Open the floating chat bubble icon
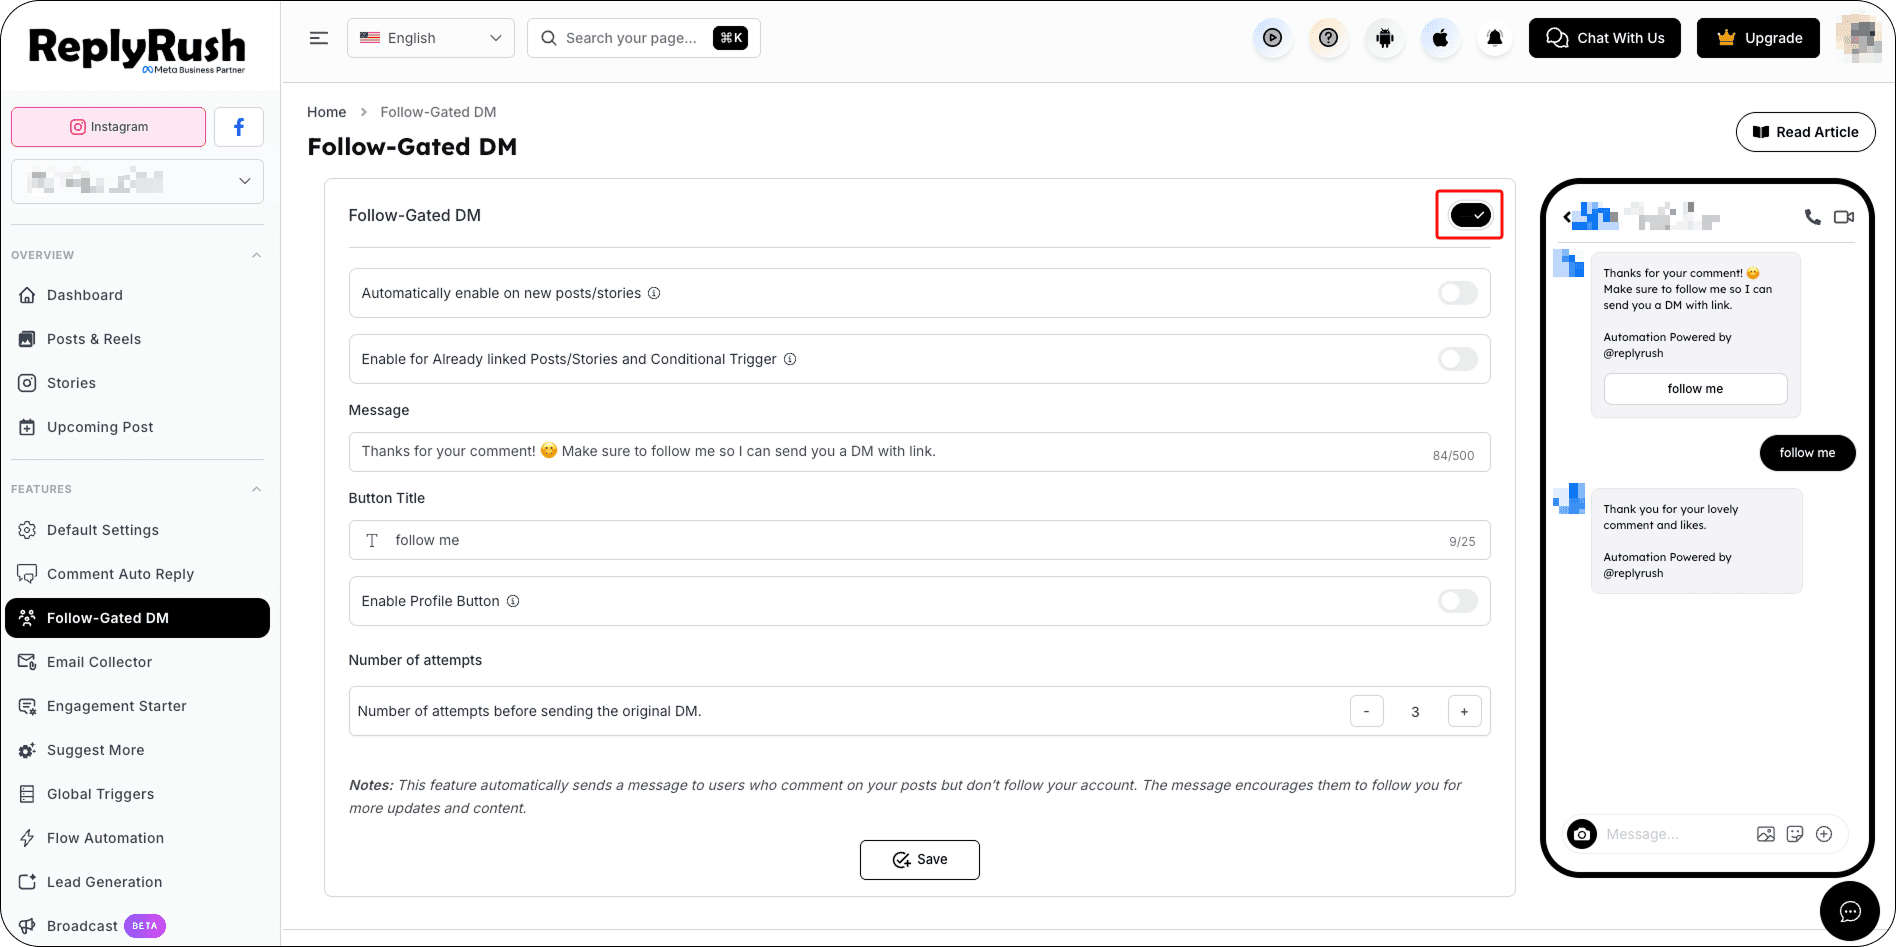This screenshot has height=947, width=1896. (1850, 911)
